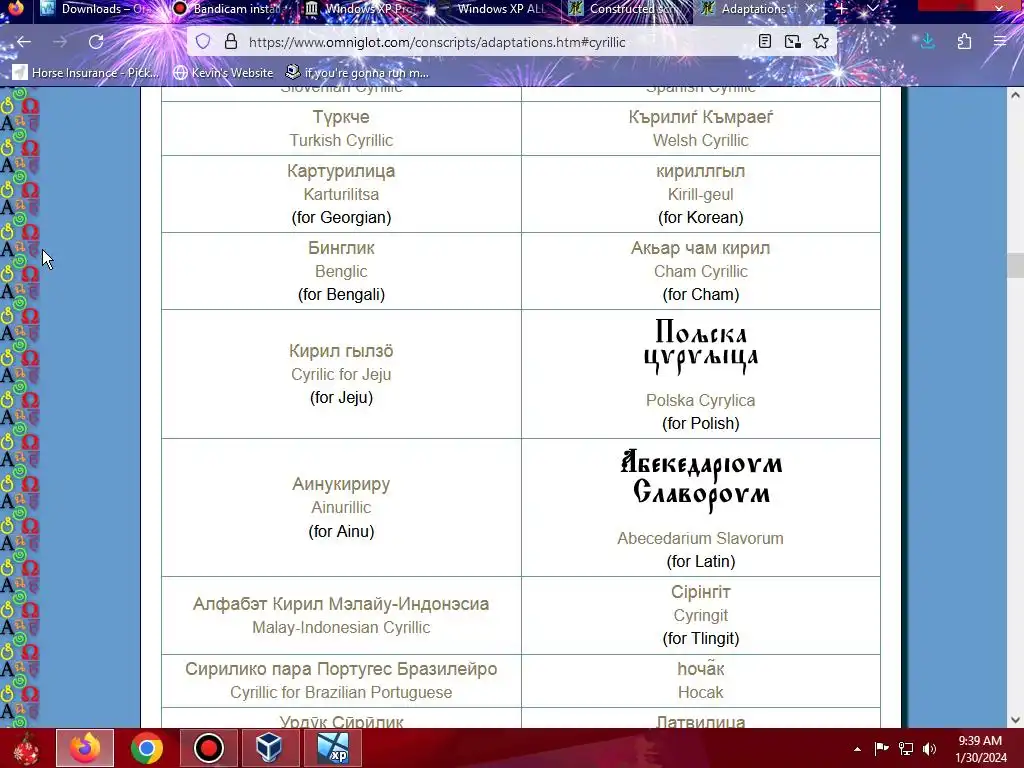Go back to previous page

24,42
